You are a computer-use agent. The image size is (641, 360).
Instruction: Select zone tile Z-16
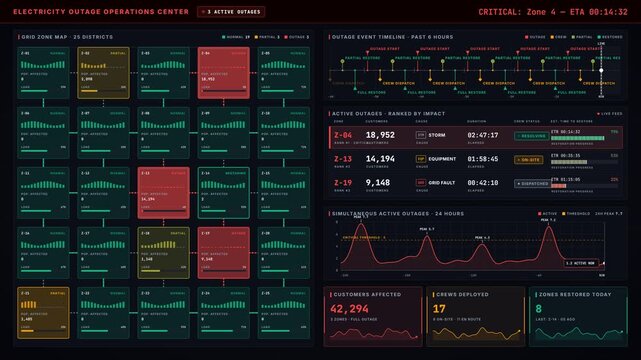[x=43, y=253]
